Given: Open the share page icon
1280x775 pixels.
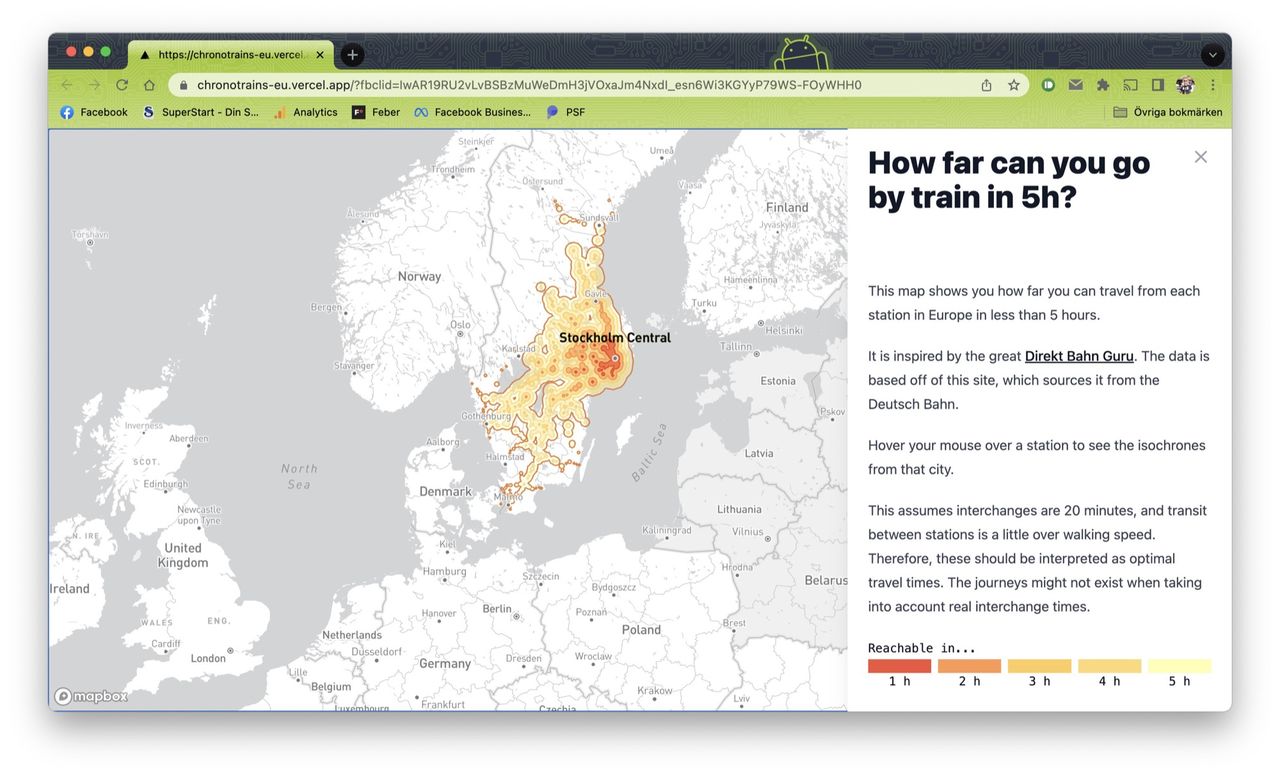Looking at the screenshot, I should click(986, 85).
